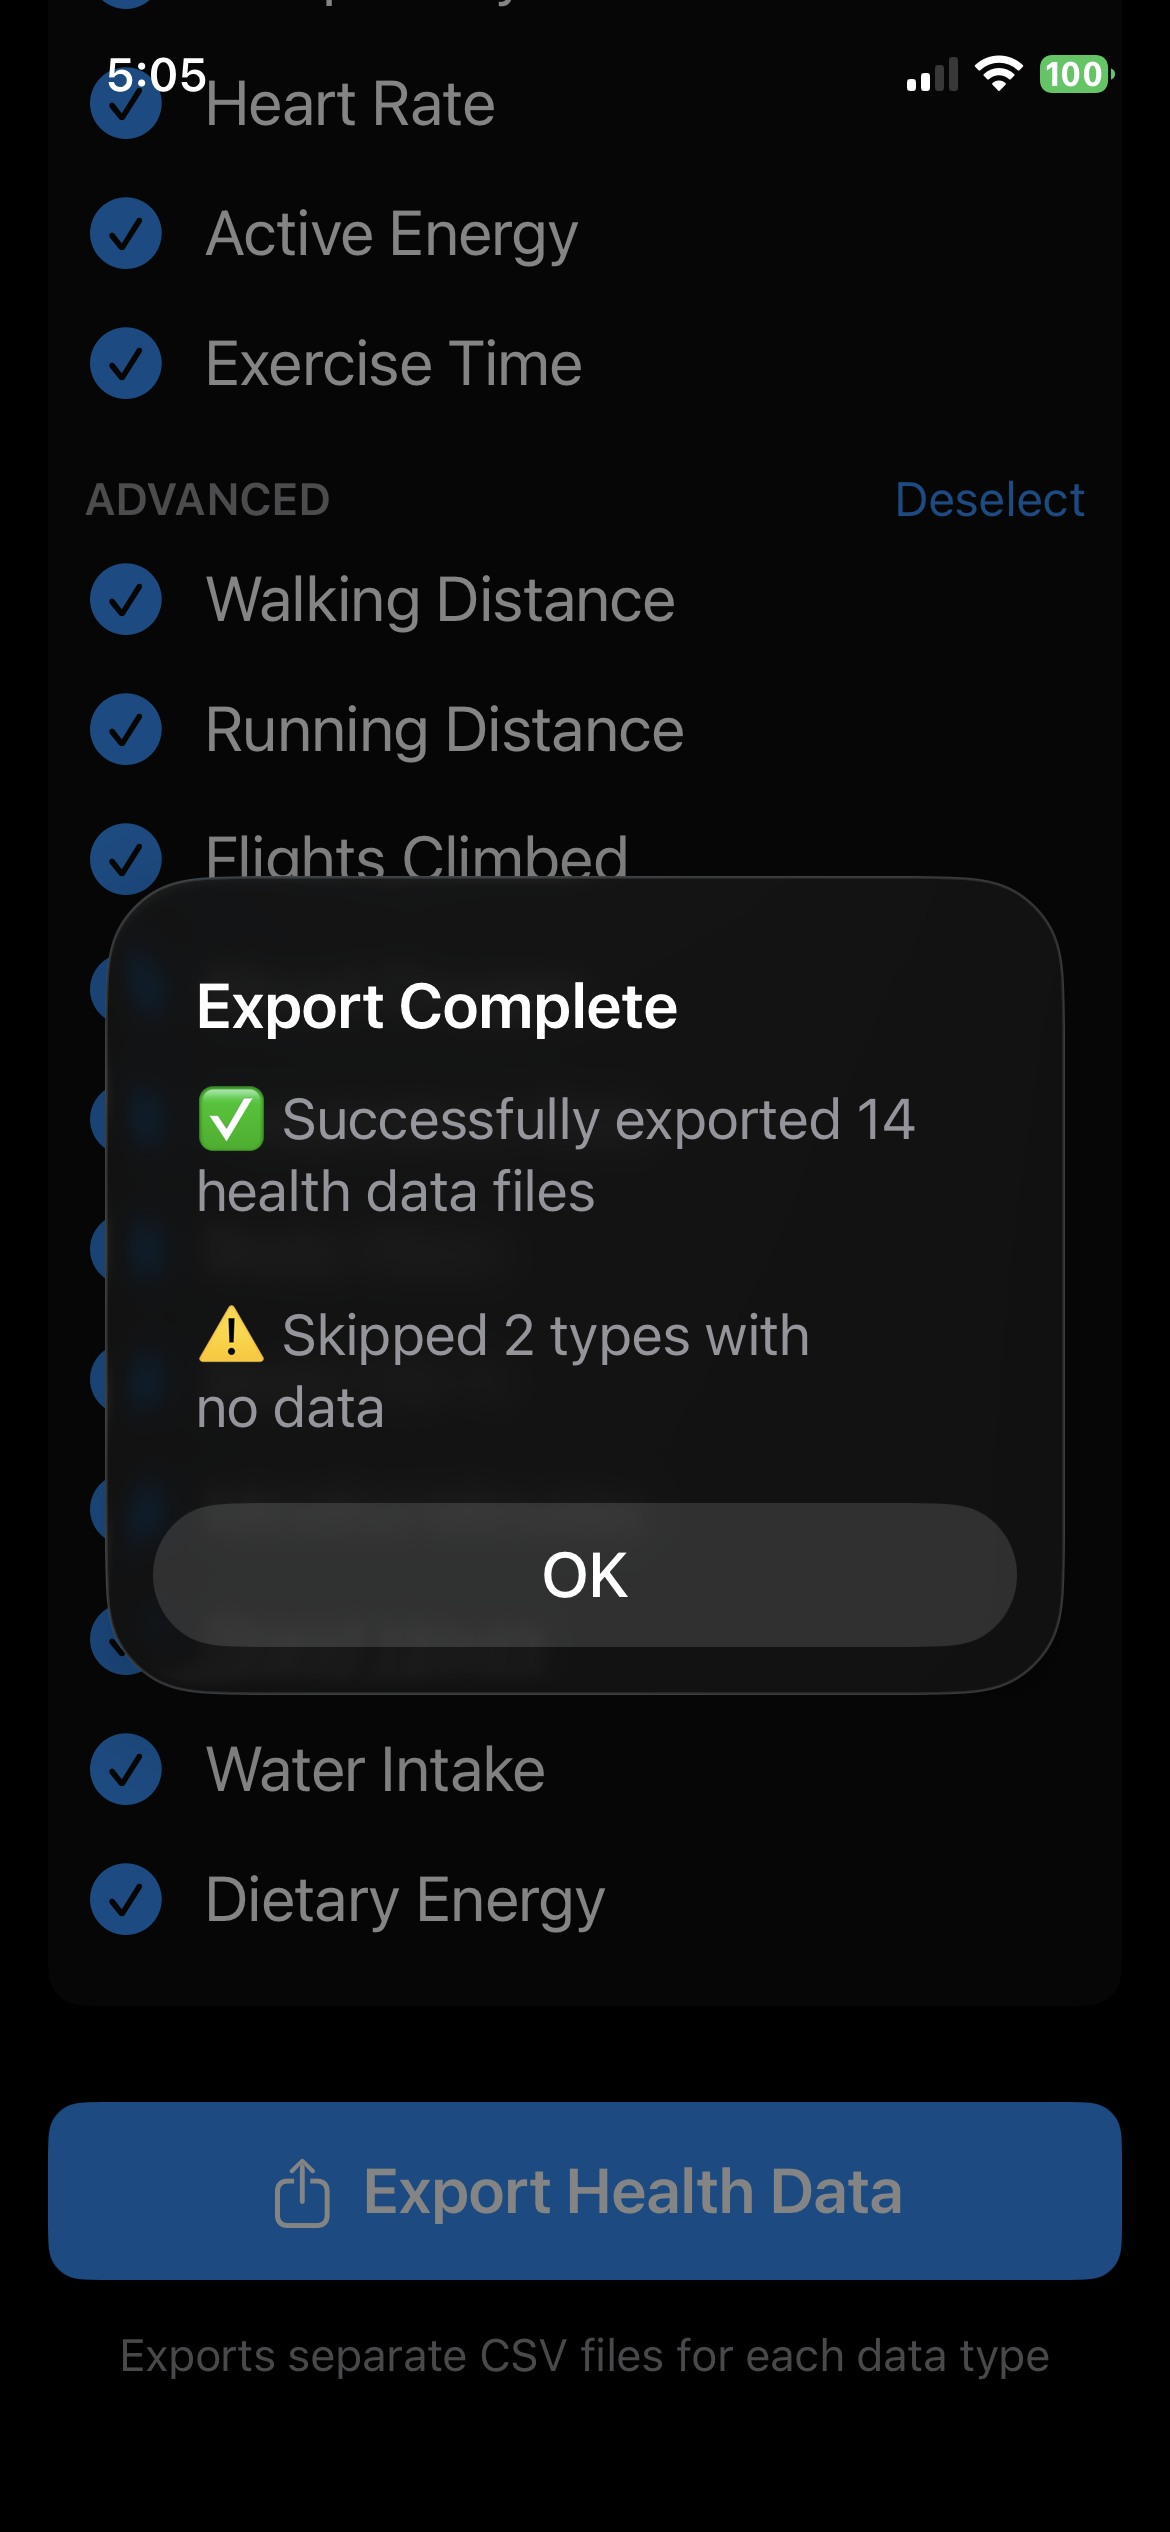This screenshot has width=1170, height=2532.
Task: Toggle the Running Distance checkbox
Action: [x=126, y=730]
